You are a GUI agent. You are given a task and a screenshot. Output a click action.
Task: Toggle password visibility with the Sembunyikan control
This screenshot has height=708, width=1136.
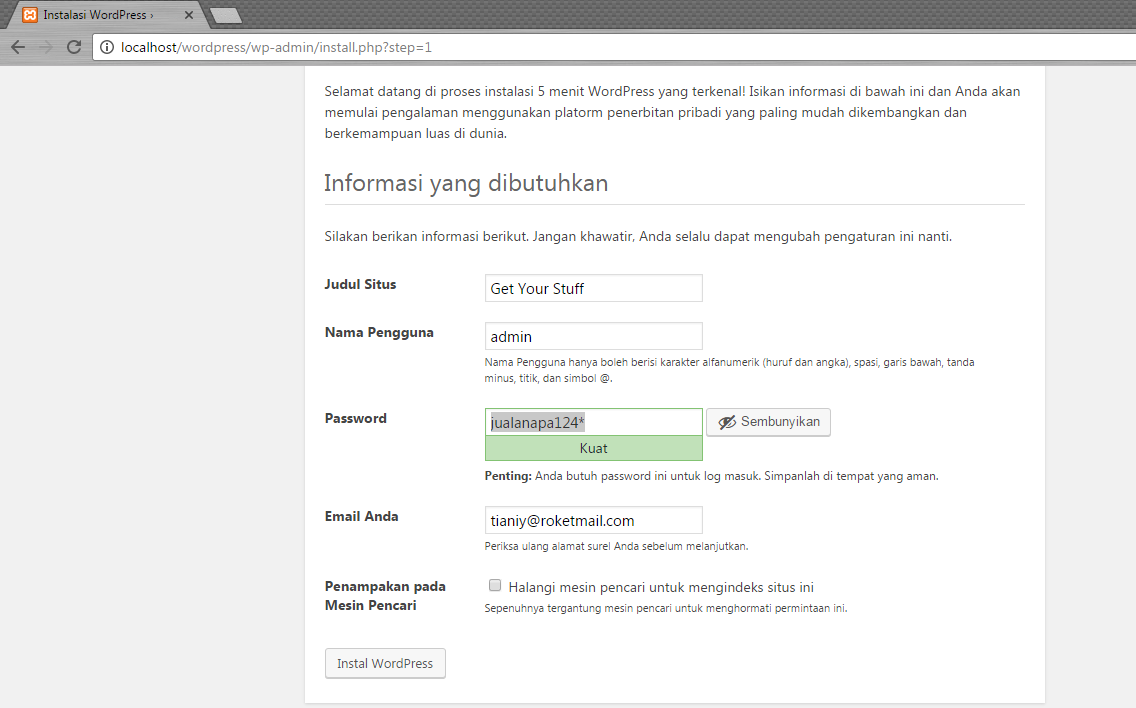click(x=768, y=422)
